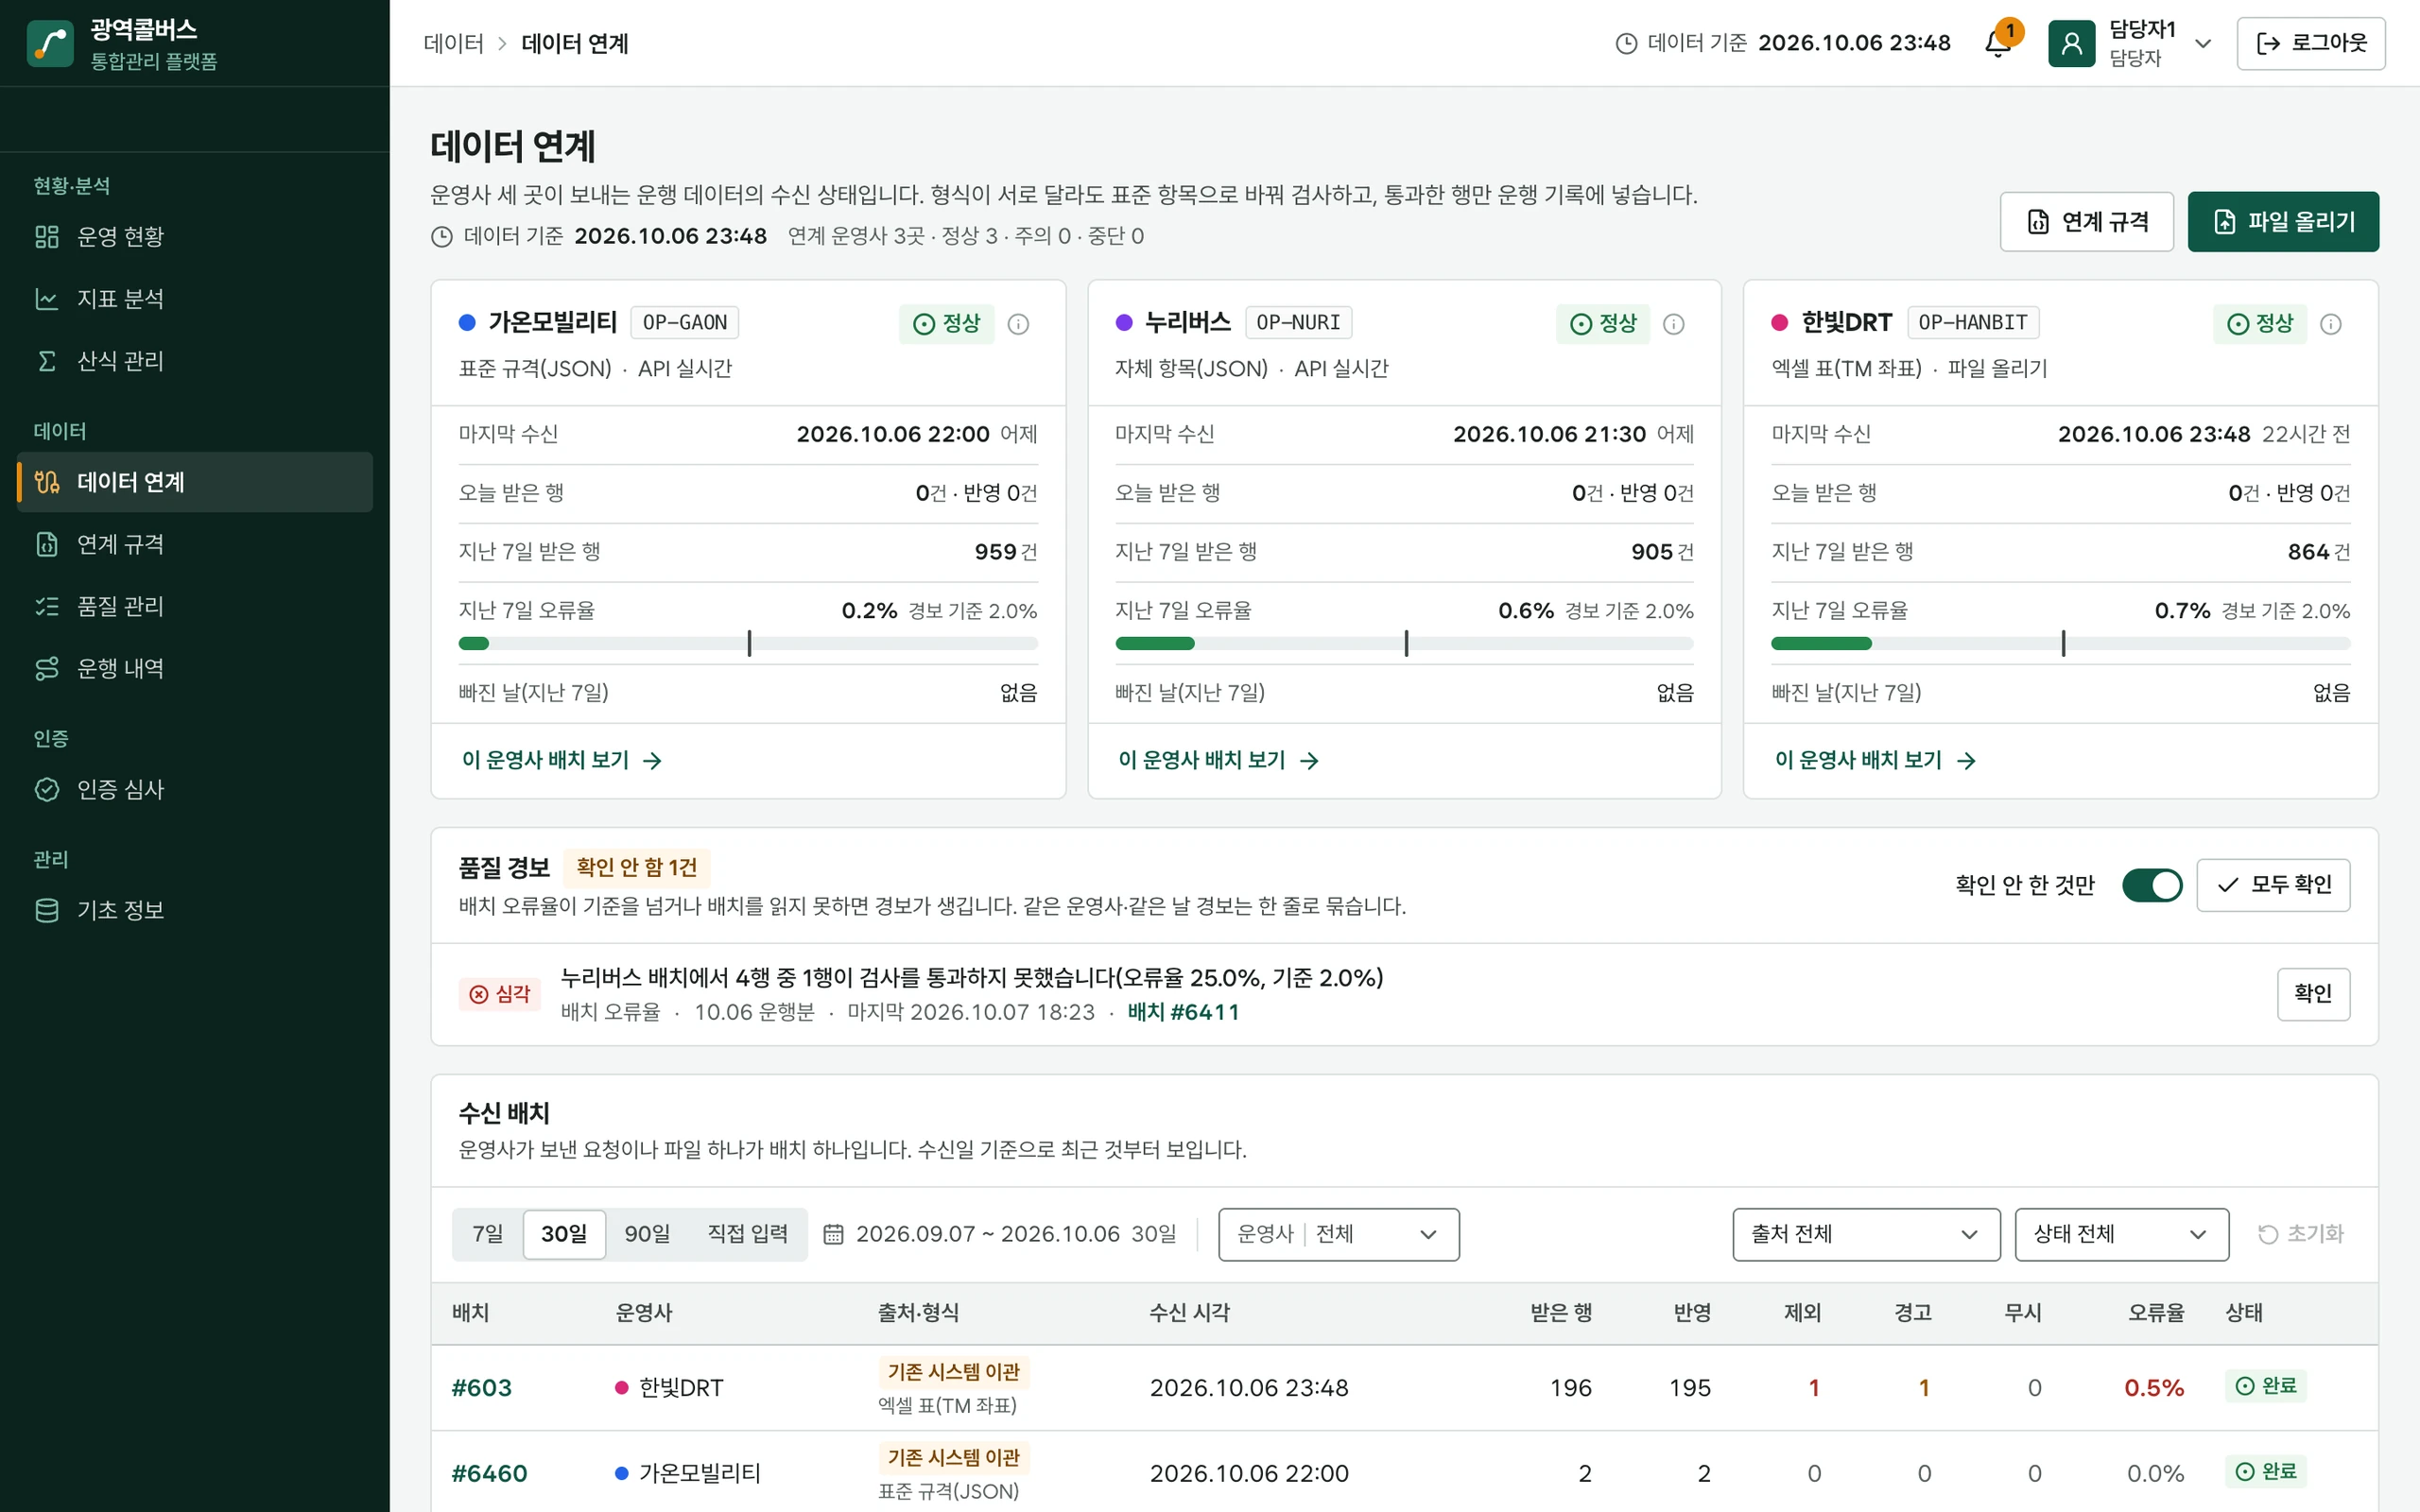The image size is (2420, 1512).
Task: Toggle the 확인 안 한 것만 switch
Action: click(2152, 885)
